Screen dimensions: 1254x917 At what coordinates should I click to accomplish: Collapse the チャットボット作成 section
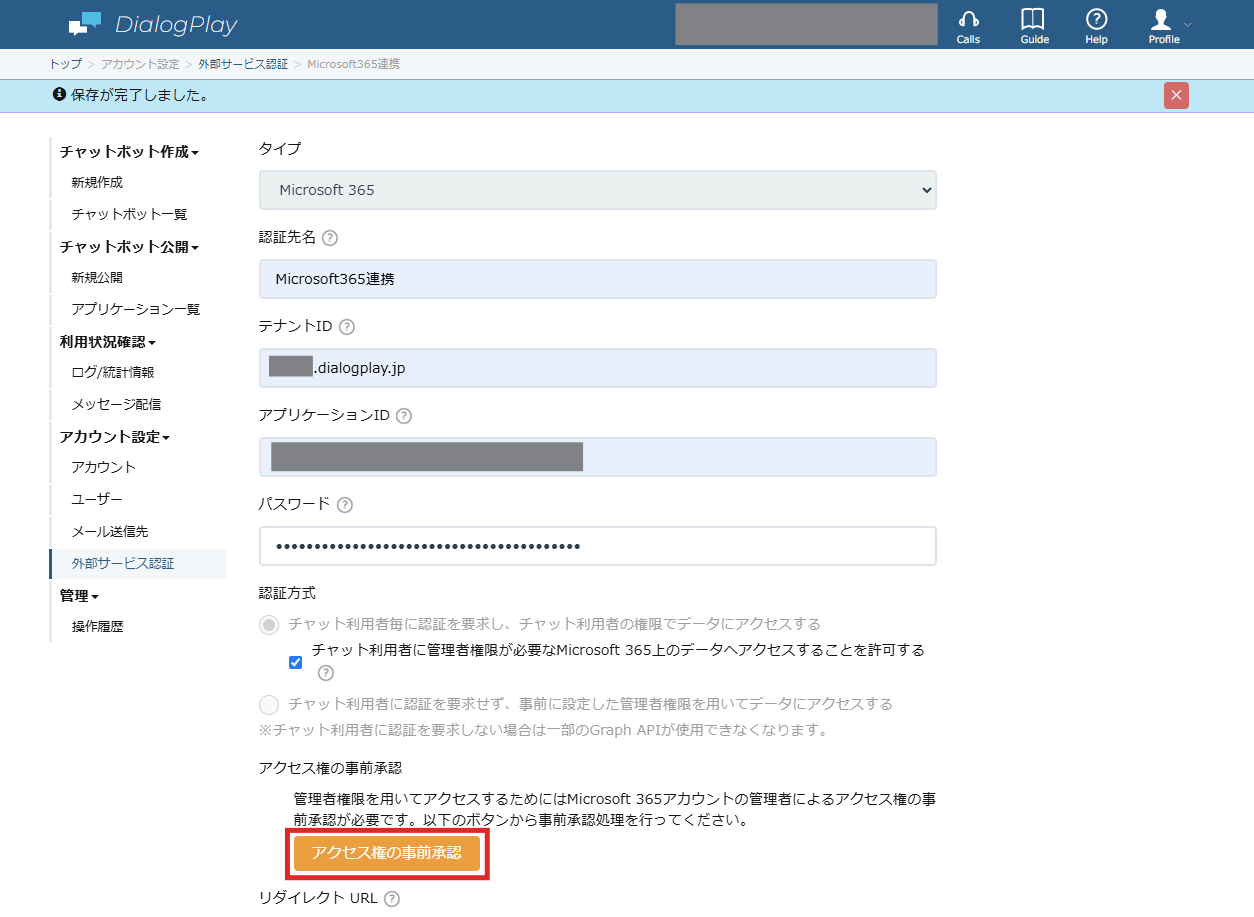click(x=129, y=152)
